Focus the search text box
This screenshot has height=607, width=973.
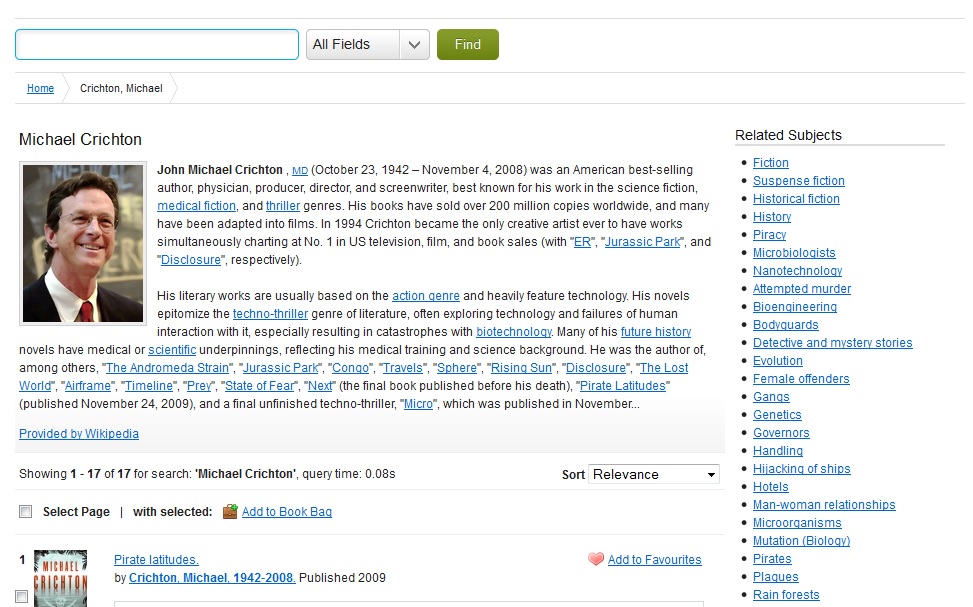pyautogui.click(x=157, y=45)
